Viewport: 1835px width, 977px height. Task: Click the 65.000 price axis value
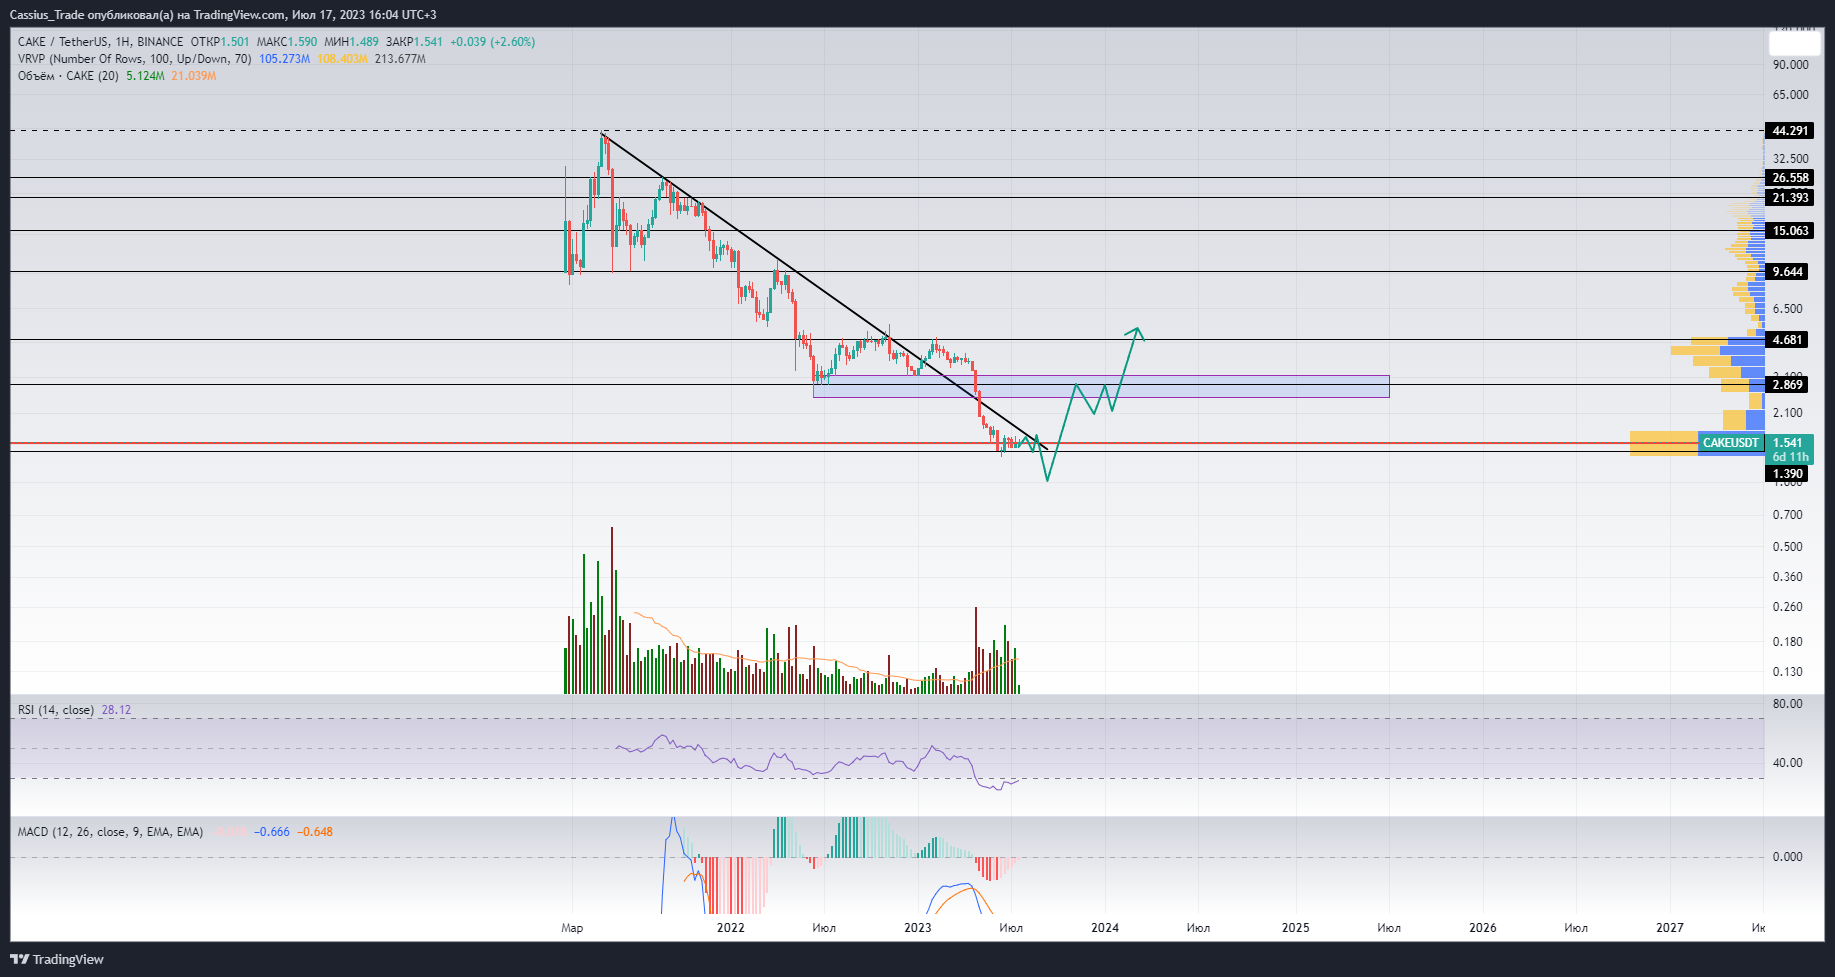[1790, 95]
